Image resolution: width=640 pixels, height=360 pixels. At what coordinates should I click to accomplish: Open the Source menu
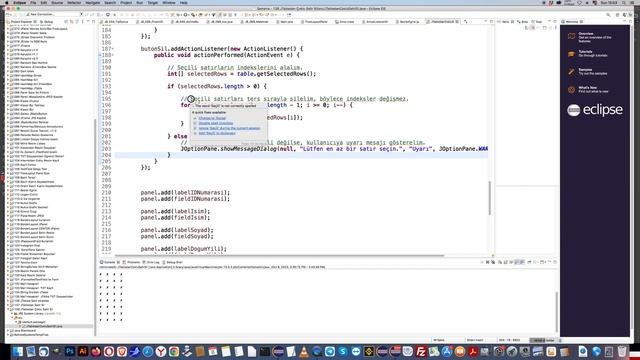point(57,2)
